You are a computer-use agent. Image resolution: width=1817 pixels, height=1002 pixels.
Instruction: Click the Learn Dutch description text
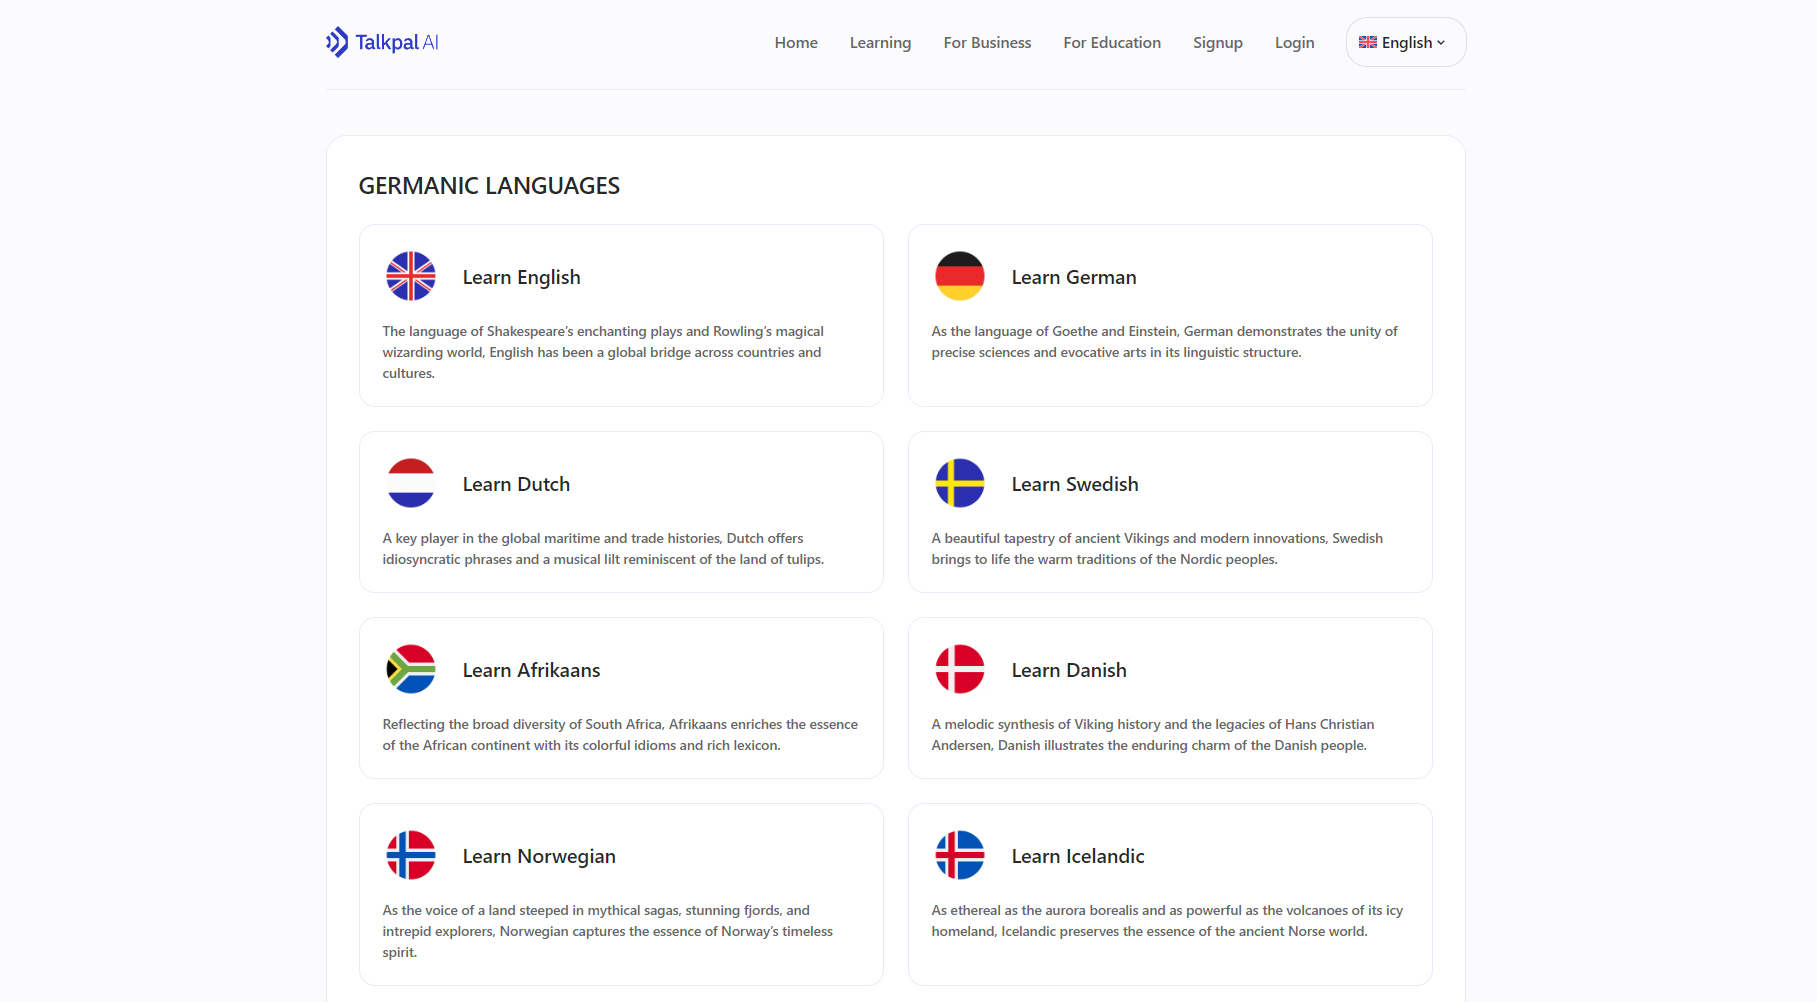point(603,549)
